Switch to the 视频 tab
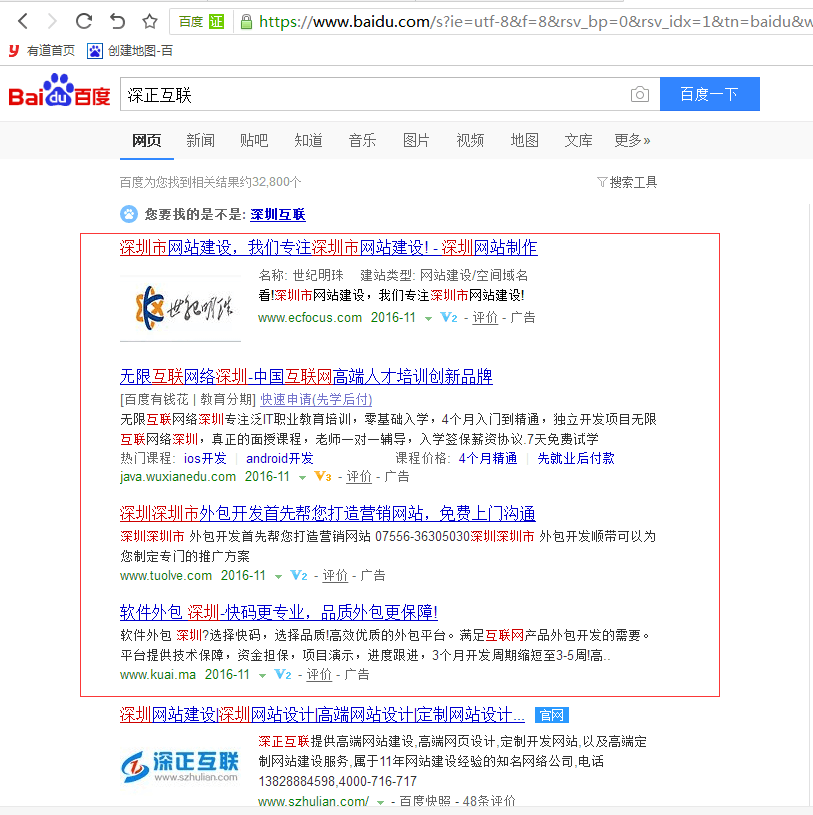Image resolution: width=813 pixels, height=815 pixels. pyautogui.click(x=470, y=140)
